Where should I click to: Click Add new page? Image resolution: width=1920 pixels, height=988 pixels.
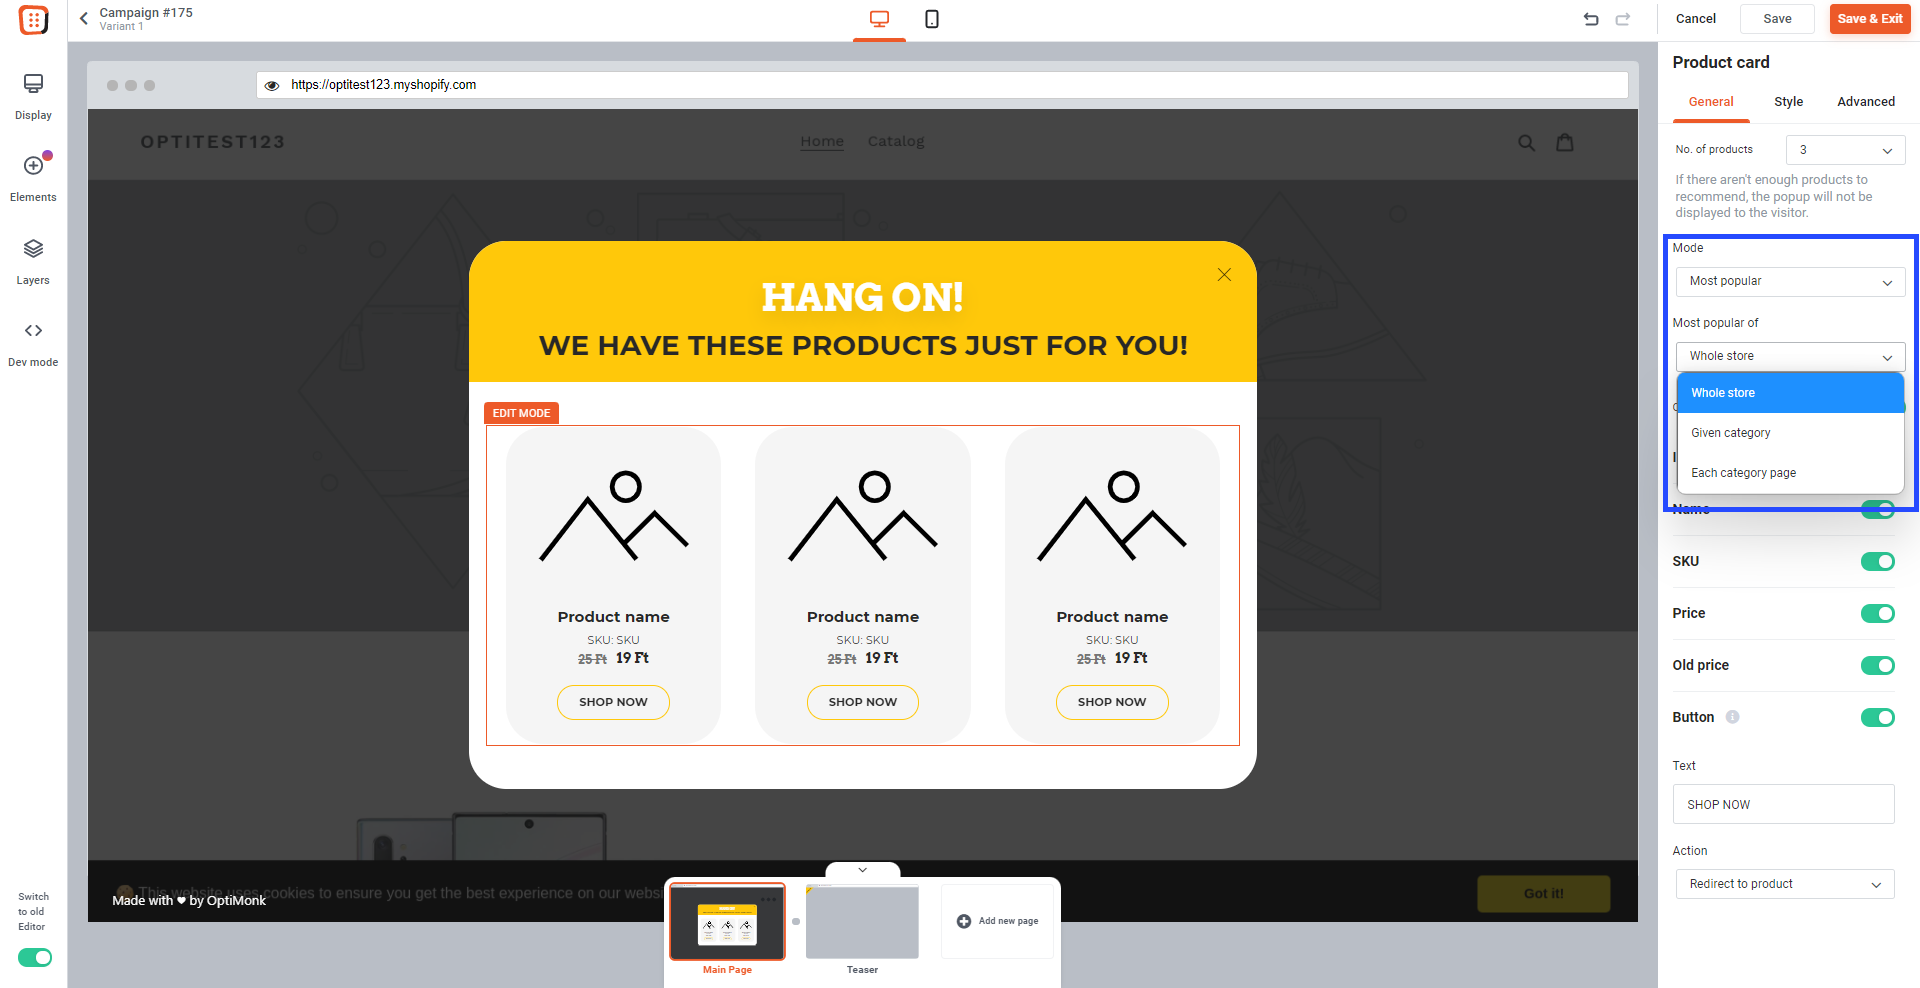coord(998,921)
